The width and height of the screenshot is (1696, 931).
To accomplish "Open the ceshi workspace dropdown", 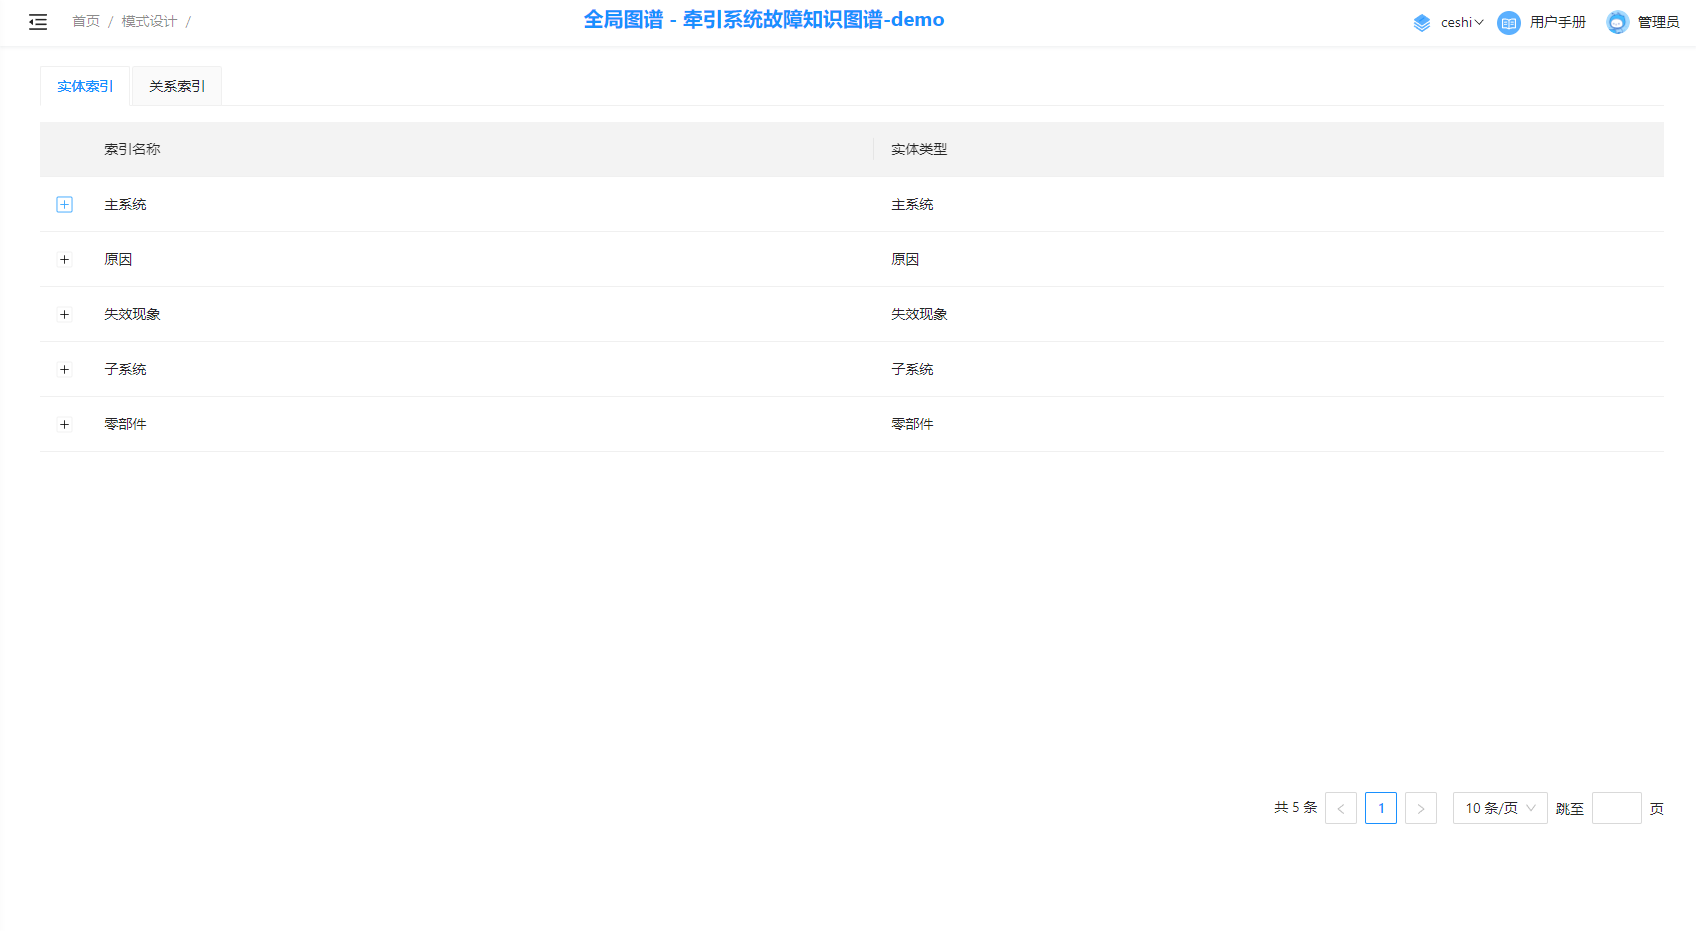I will tap(1462, 23).
